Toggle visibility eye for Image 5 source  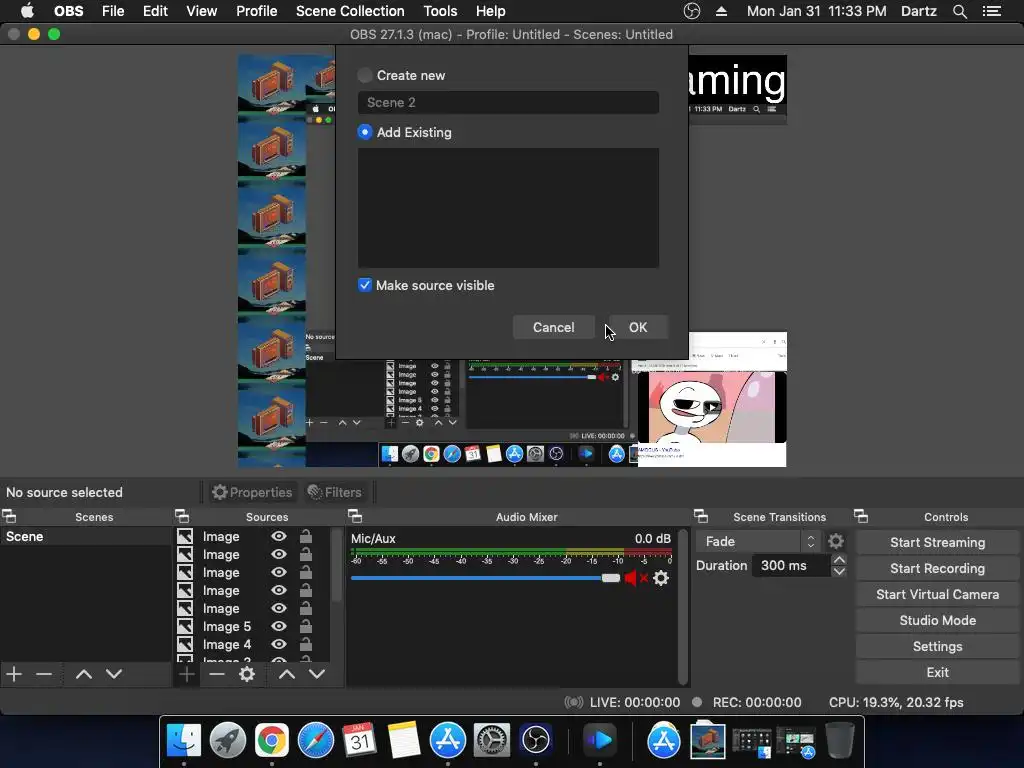pyautogui.click(x=279, y=626)
